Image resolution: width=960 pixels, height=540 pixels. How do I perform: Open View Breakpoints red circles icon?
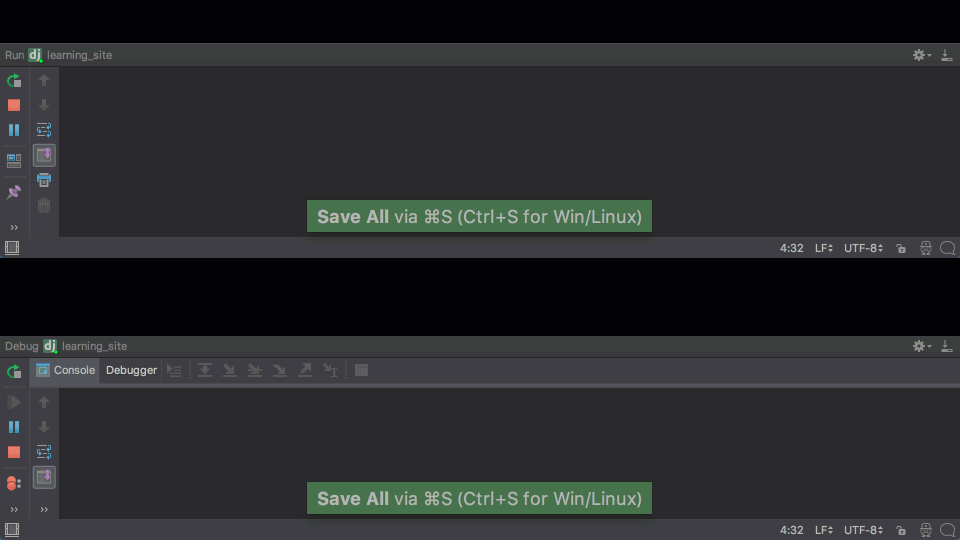point(13,483)
